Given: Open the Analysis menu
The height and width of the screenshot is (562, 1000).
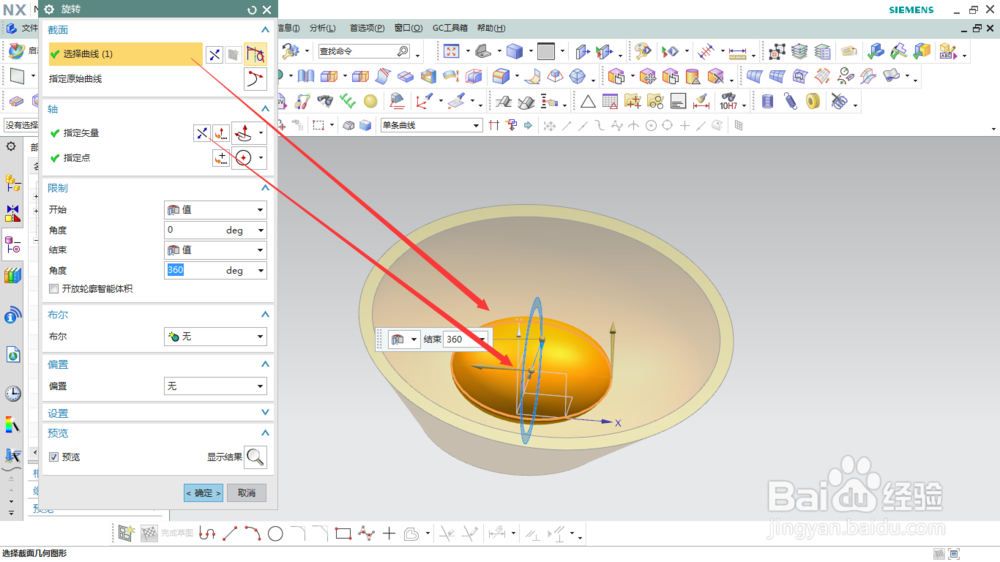Looking at the screenshot, I should [x=322, y=28].
